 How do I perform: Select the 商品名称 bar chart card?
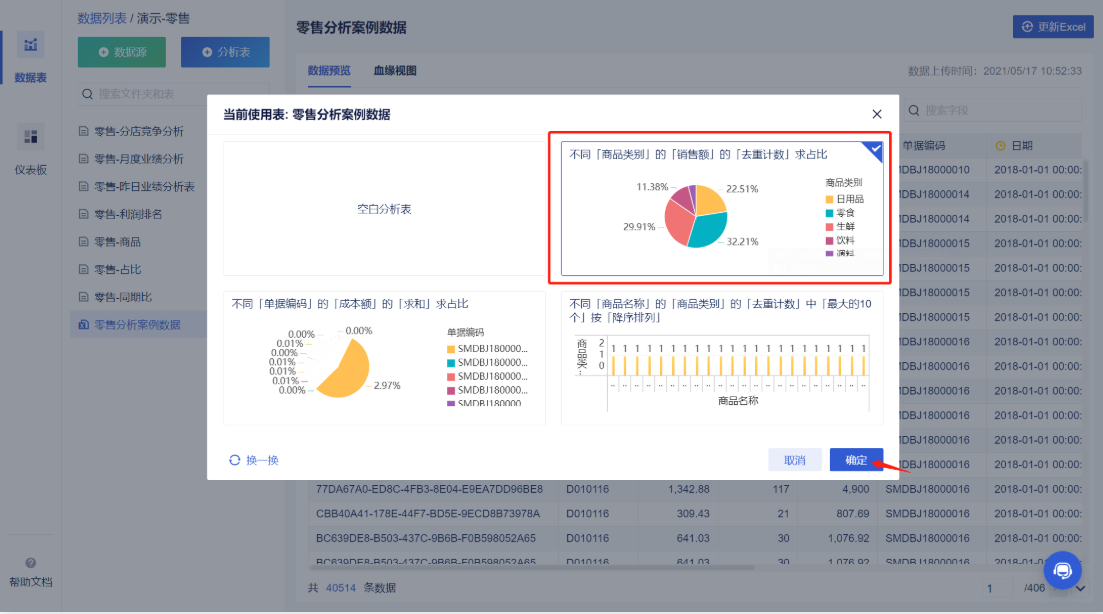[x=722, y=358]
